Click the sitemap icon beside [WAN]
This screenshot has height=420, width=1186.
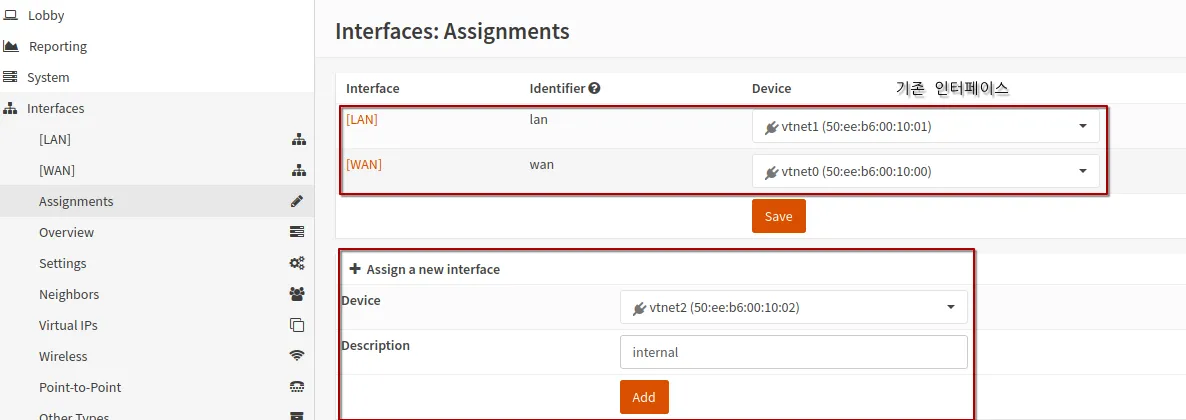pyautogui.click(x=298, y=170)
